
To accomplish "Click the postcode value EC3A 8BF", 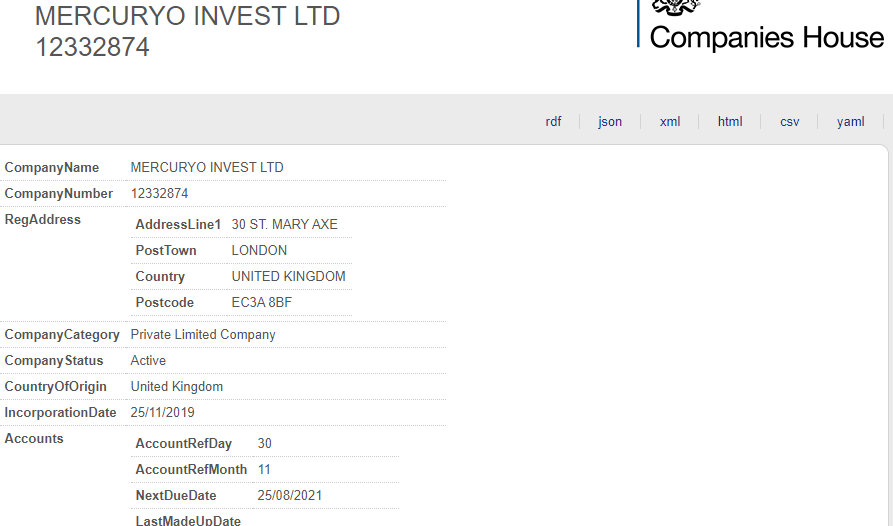I will pos(261,302).
